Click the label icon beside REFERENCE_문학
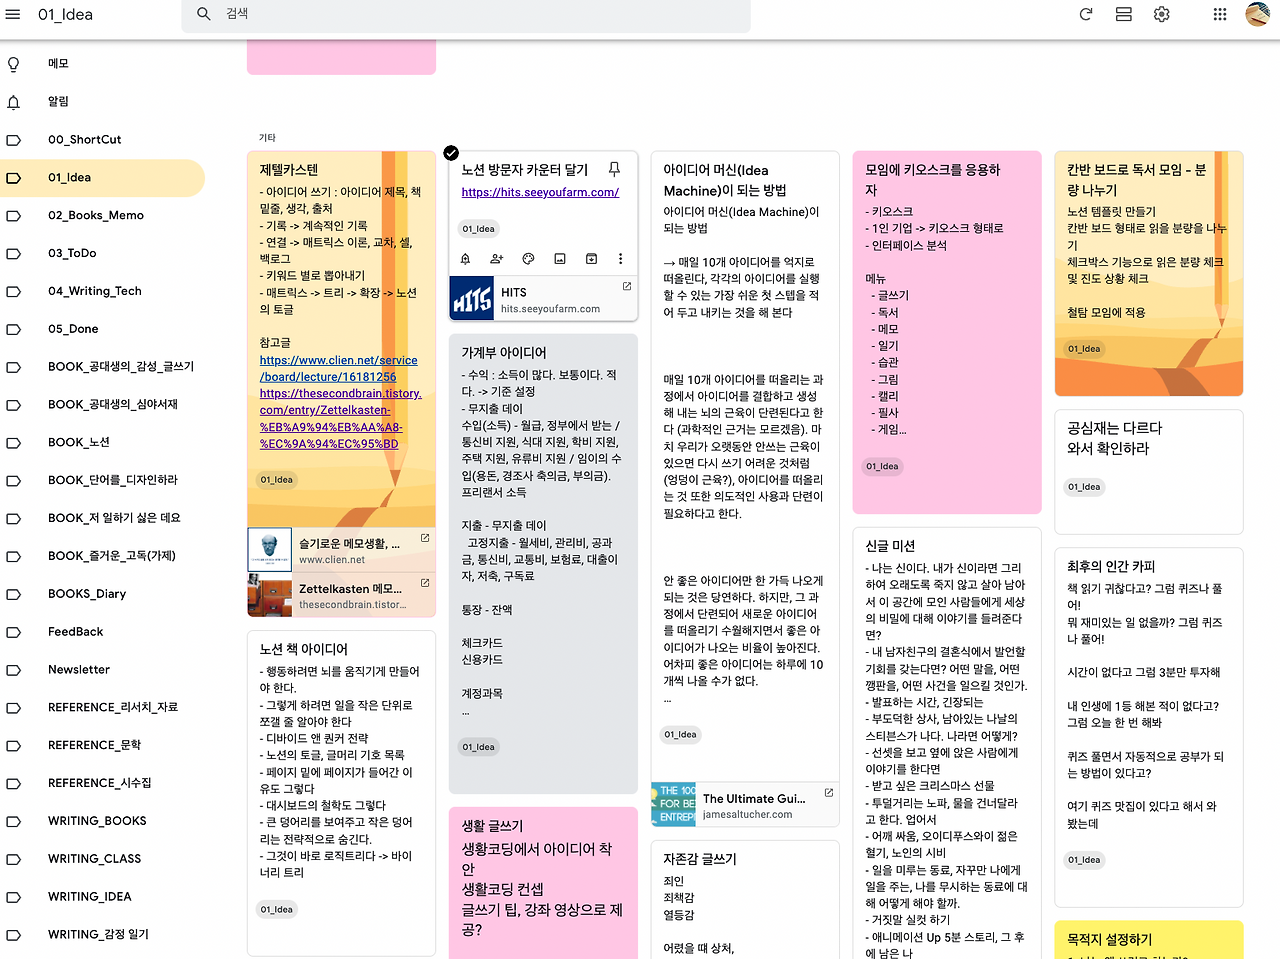This screenshot has height=959, width=1280. tap(14, 746)
